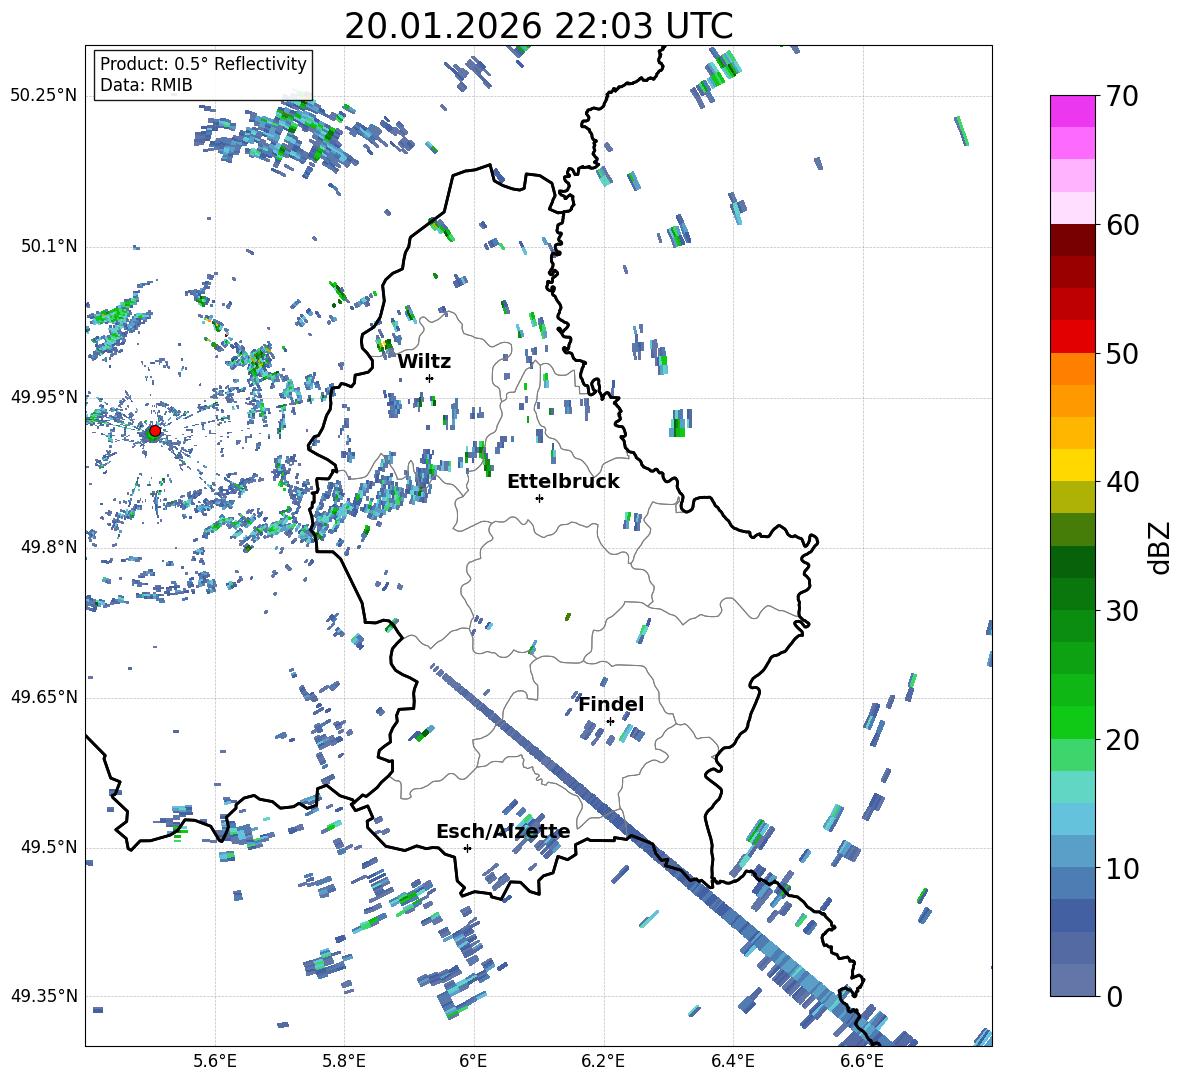Click the 70 tick label on colorbar
The height and width of the screenshot is (1081, 1184).
click(1122, 96)
